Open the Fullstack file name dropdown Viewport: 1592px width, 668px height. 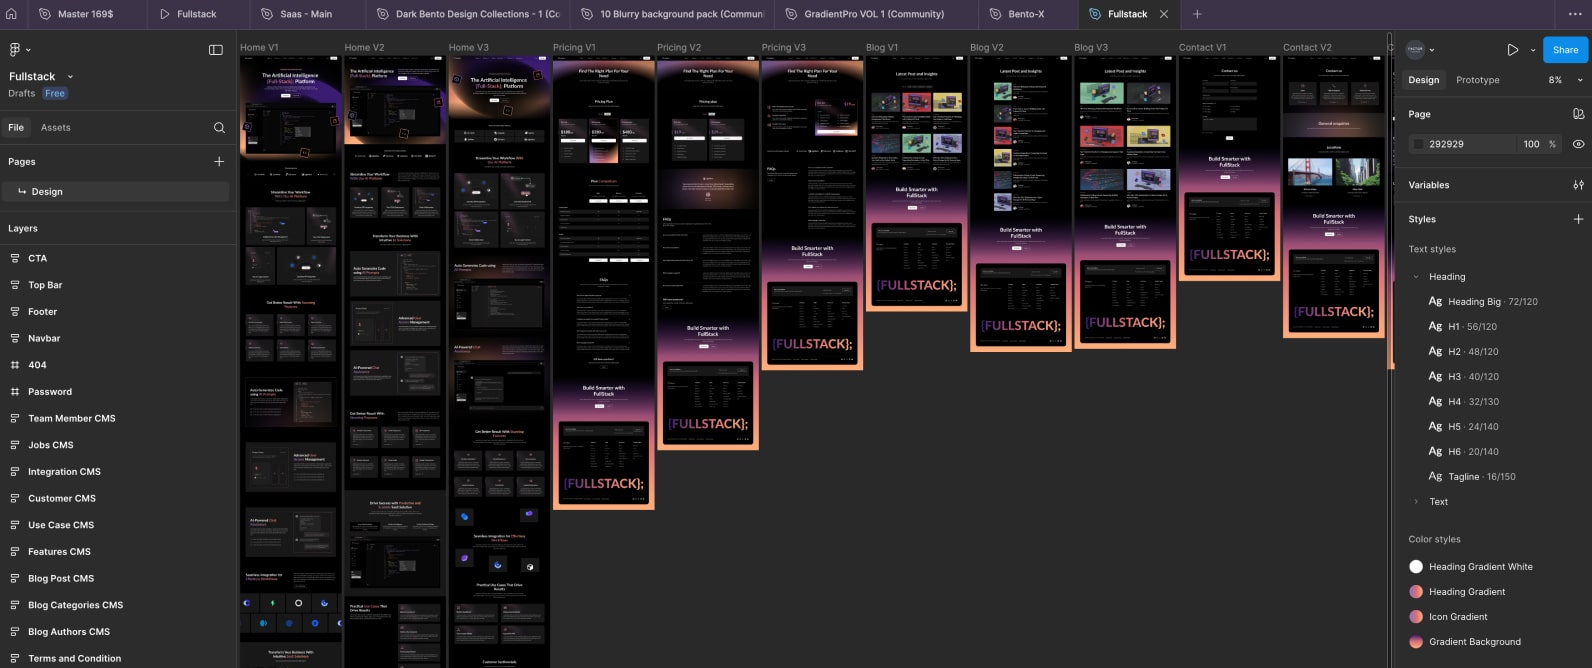point(70,77)
